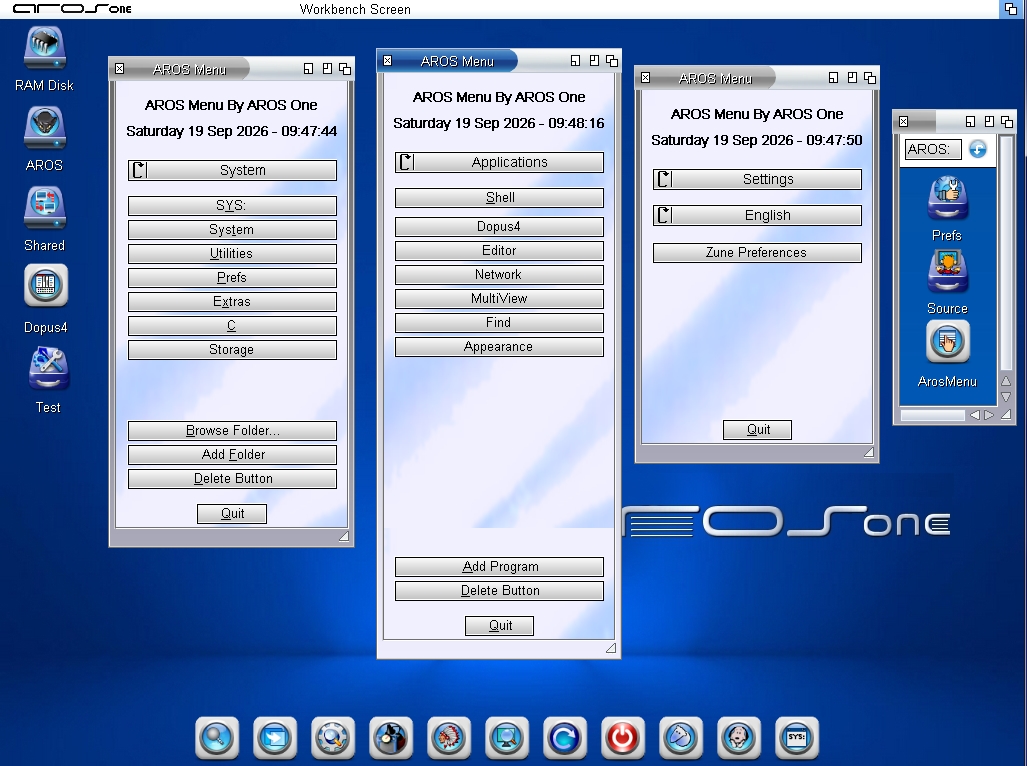Click horizontal scrollbar in drawer window
Screen dimensions: 1027x766
tap(933, 415)
